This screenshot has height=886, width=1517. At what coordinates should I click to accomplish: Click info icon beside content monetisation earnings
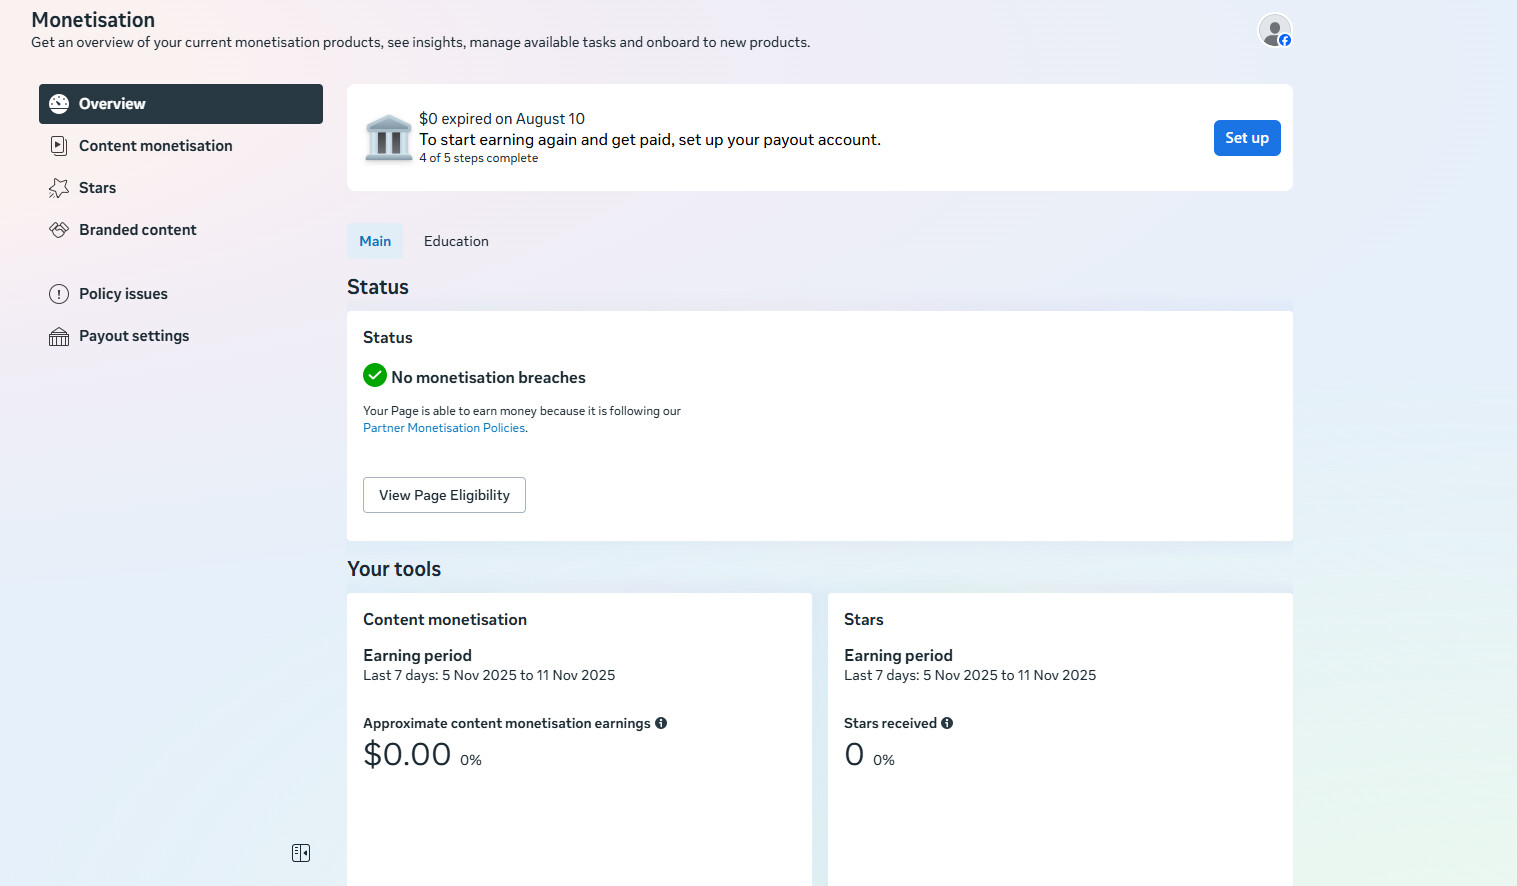point(661,723)
